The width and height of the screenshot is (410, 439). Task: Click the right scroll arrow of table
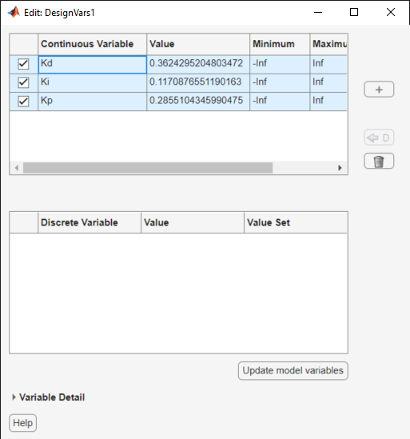click(x=340, y=168)
